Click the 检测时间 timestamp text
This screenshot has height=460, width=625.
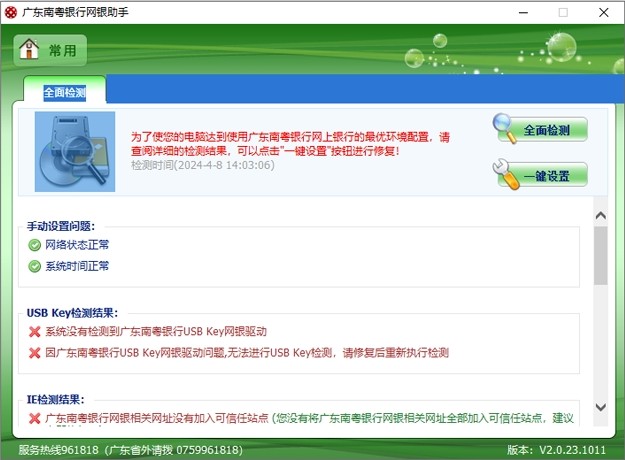[203, 165]
